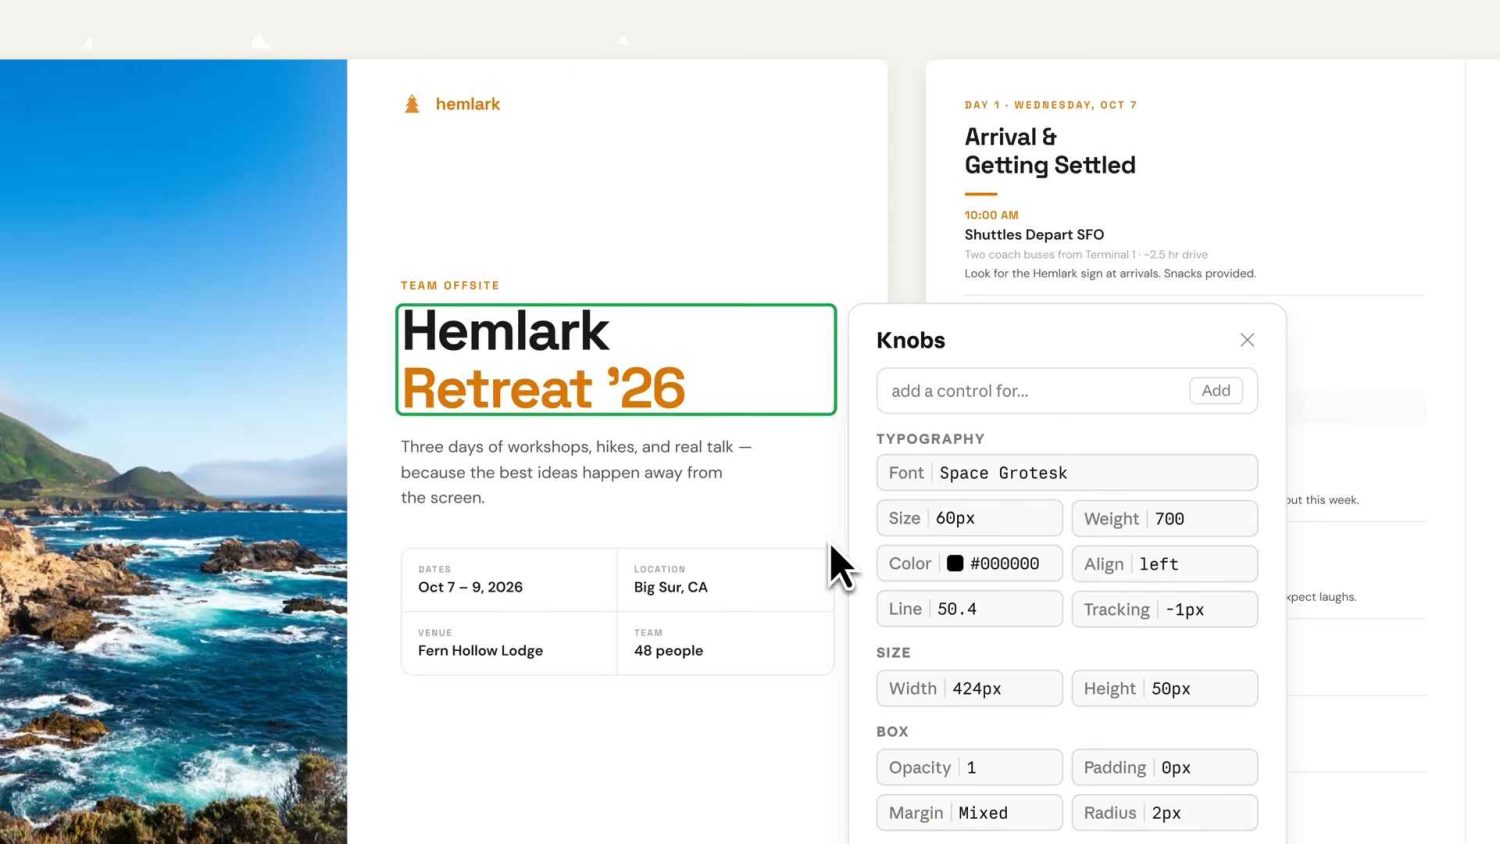1500x844 pixels.
Task: Open the Weight field showing 700
Action: [x=1164, y=519]
